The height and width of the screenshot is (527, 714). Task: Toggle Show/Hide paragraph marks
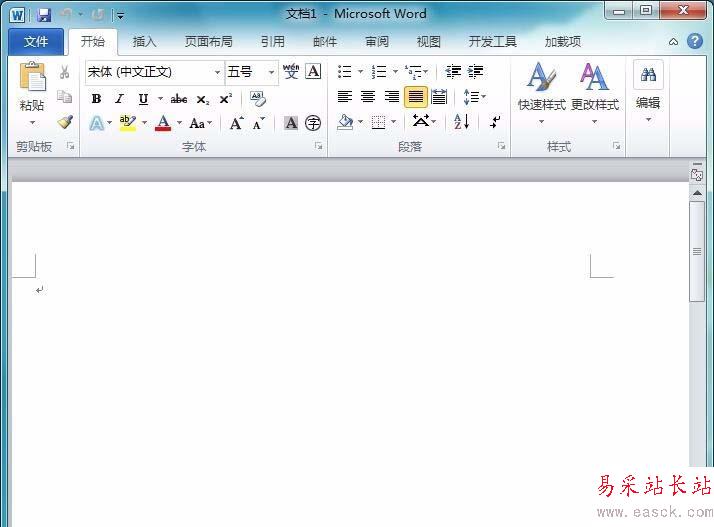[495, 122]
